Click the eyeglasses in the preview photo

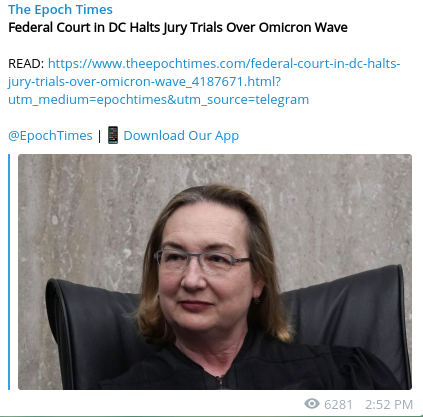click(200, 260)
